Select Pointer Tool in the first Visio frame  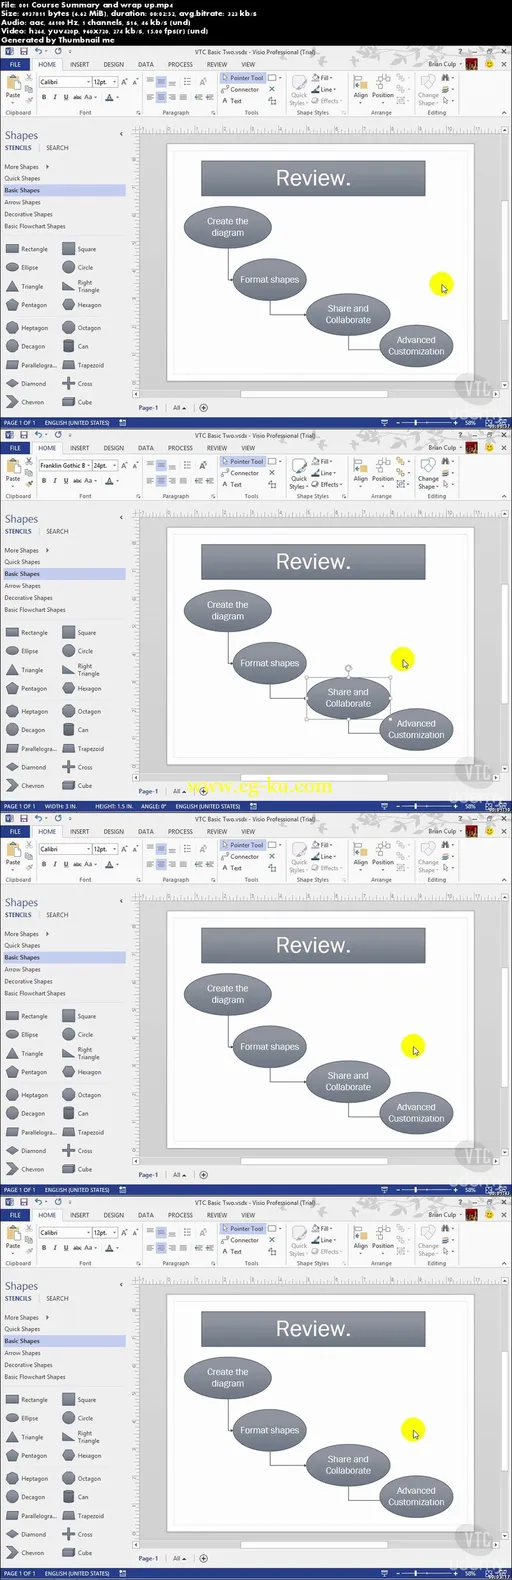(x=243, y=78)
